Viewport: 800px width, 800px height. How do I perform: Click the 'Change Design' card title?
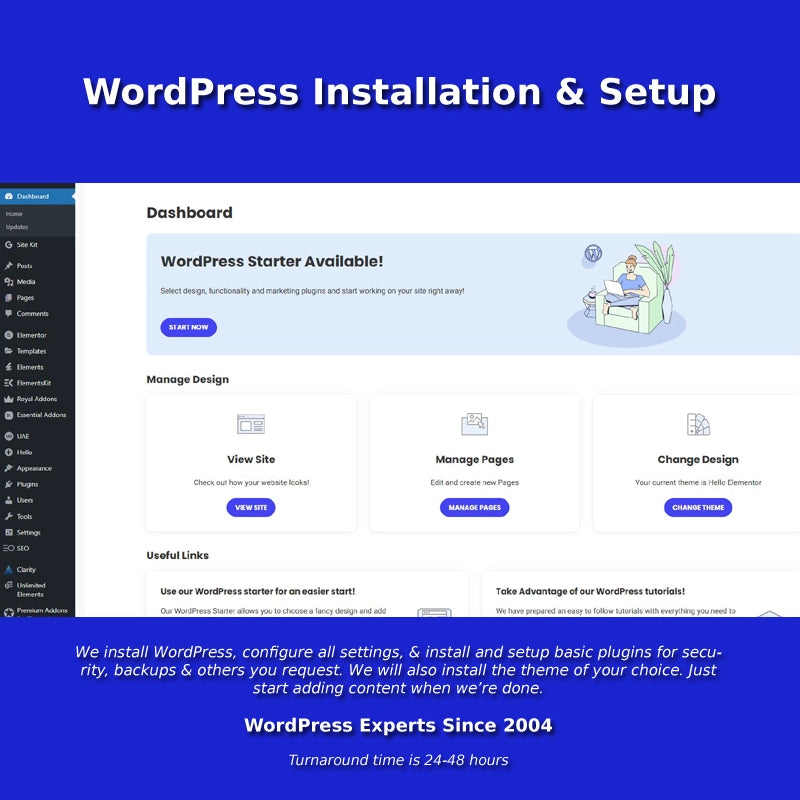pos(698,460)
